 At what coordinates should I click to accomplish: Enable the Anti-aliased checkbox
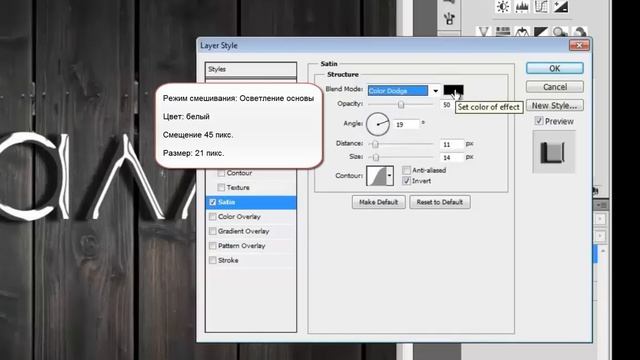coord(407,170)
